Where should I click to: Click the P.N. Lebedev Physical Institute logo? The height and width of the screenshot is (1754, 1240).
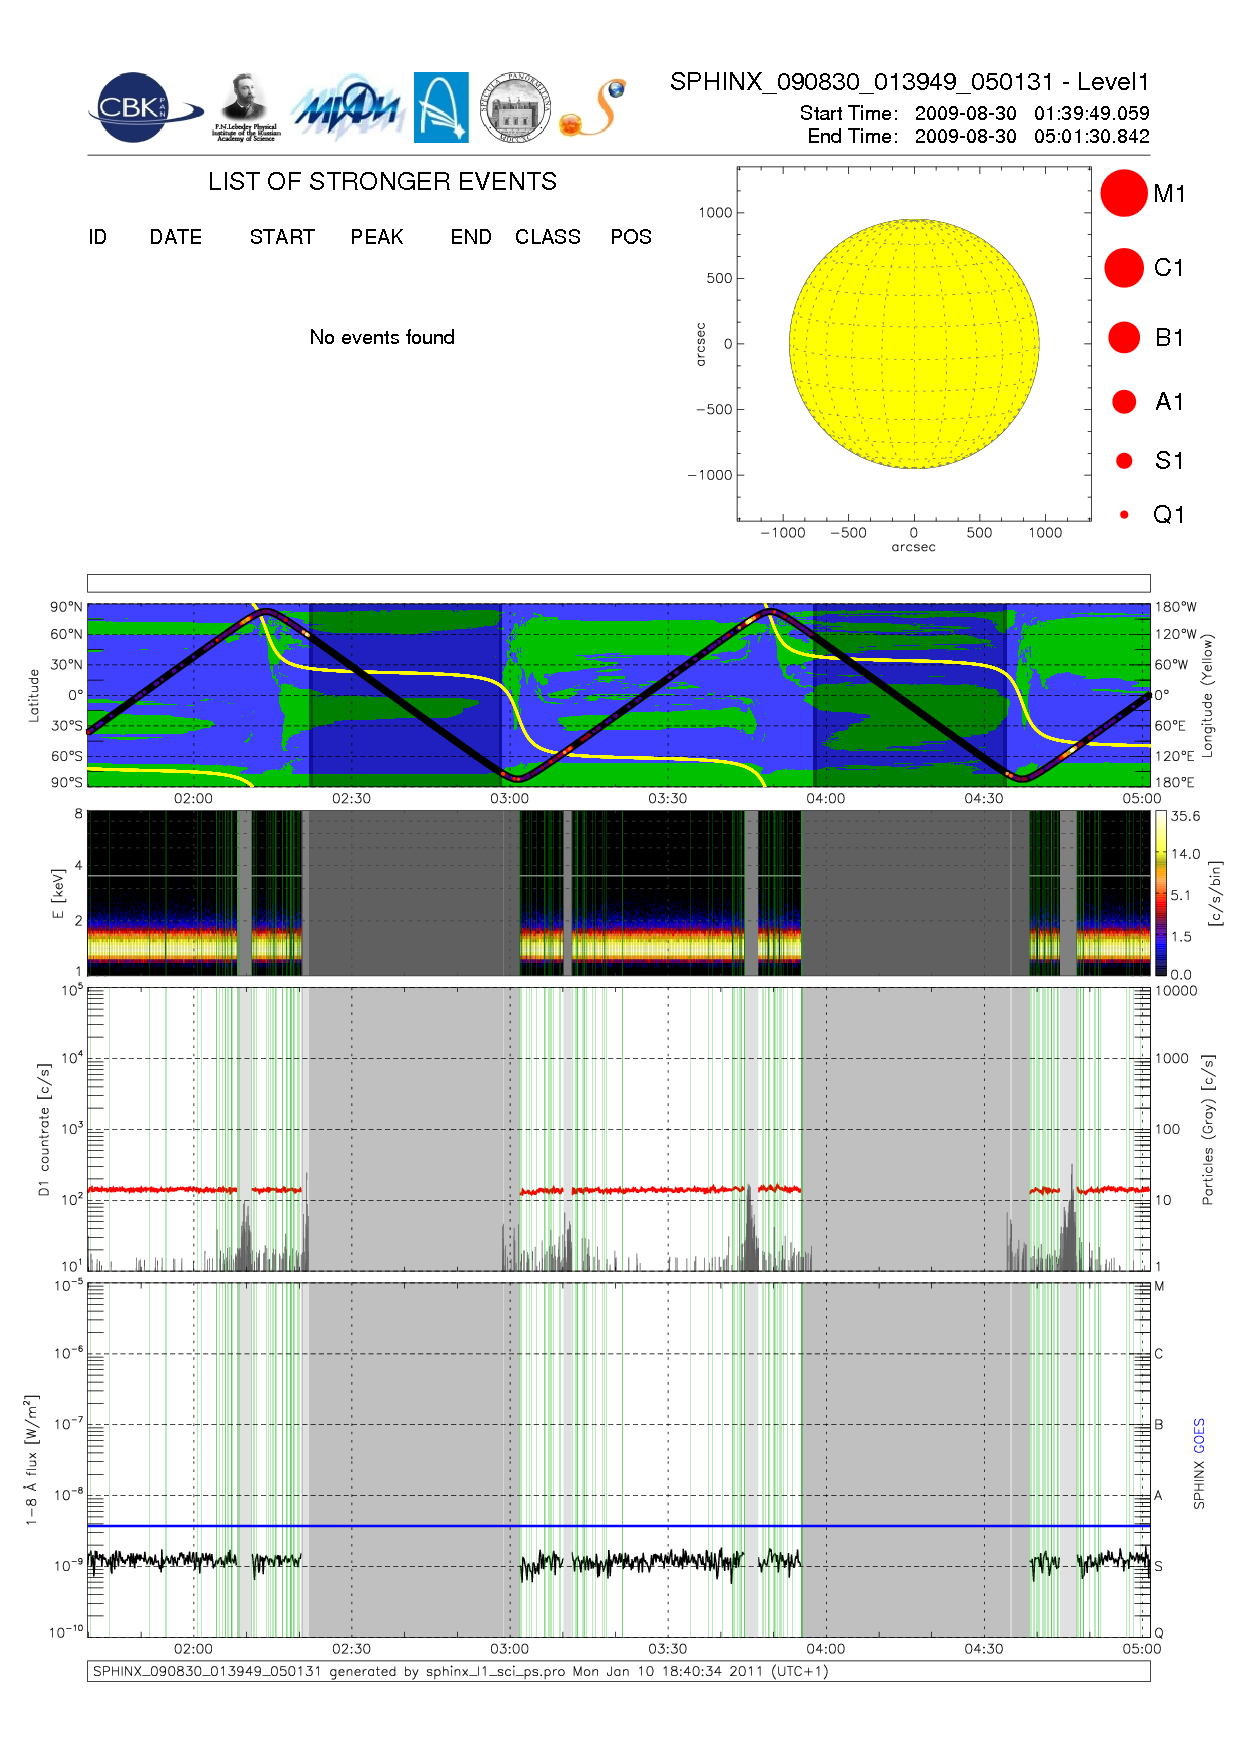point(246,107)
